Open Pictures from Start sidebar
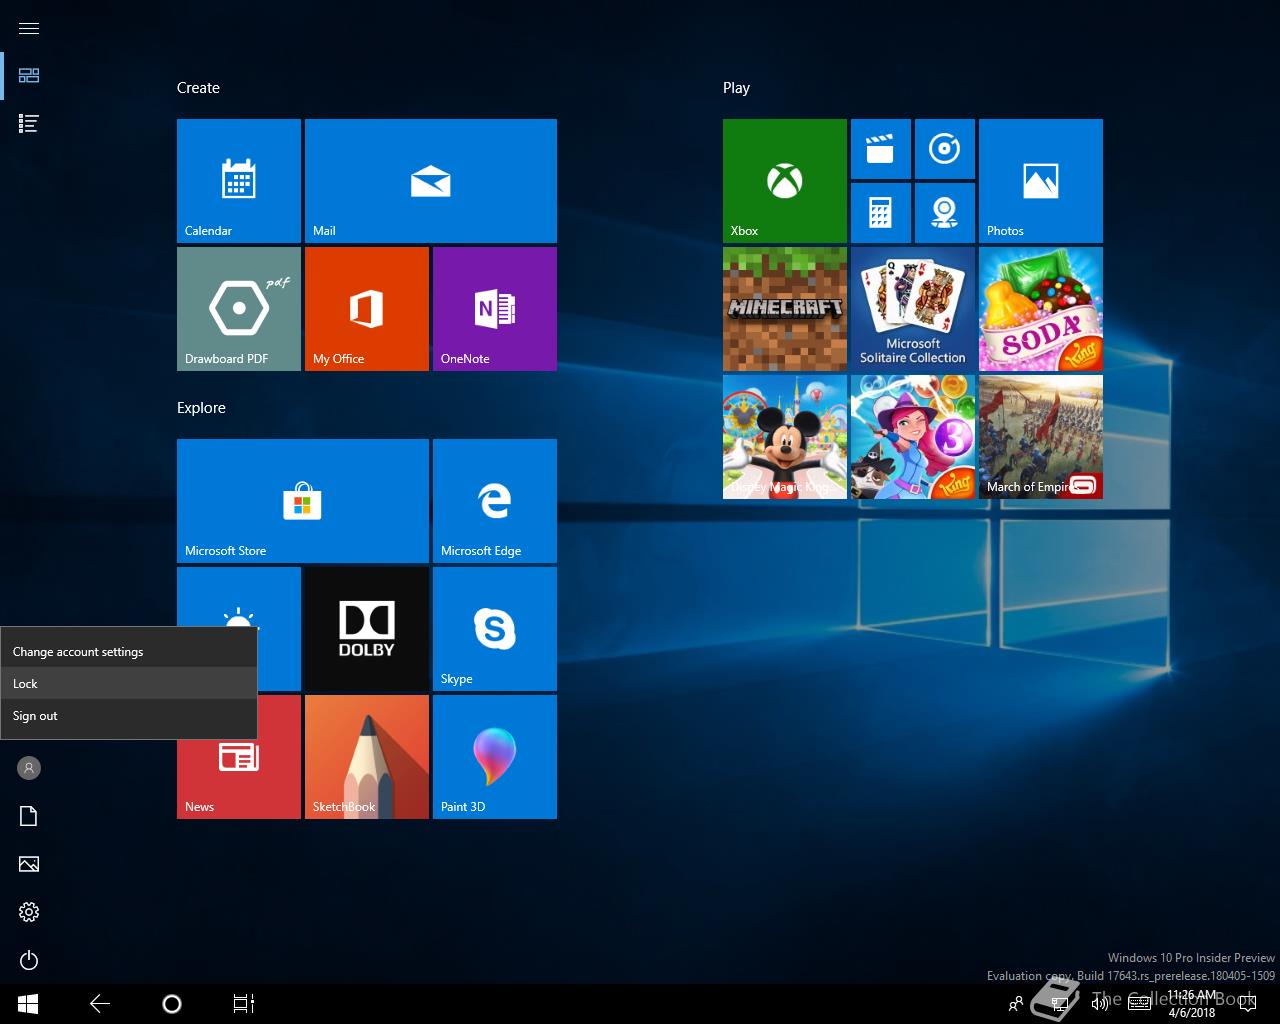This screenshot has width=1280, height=1024. (29, 864)
